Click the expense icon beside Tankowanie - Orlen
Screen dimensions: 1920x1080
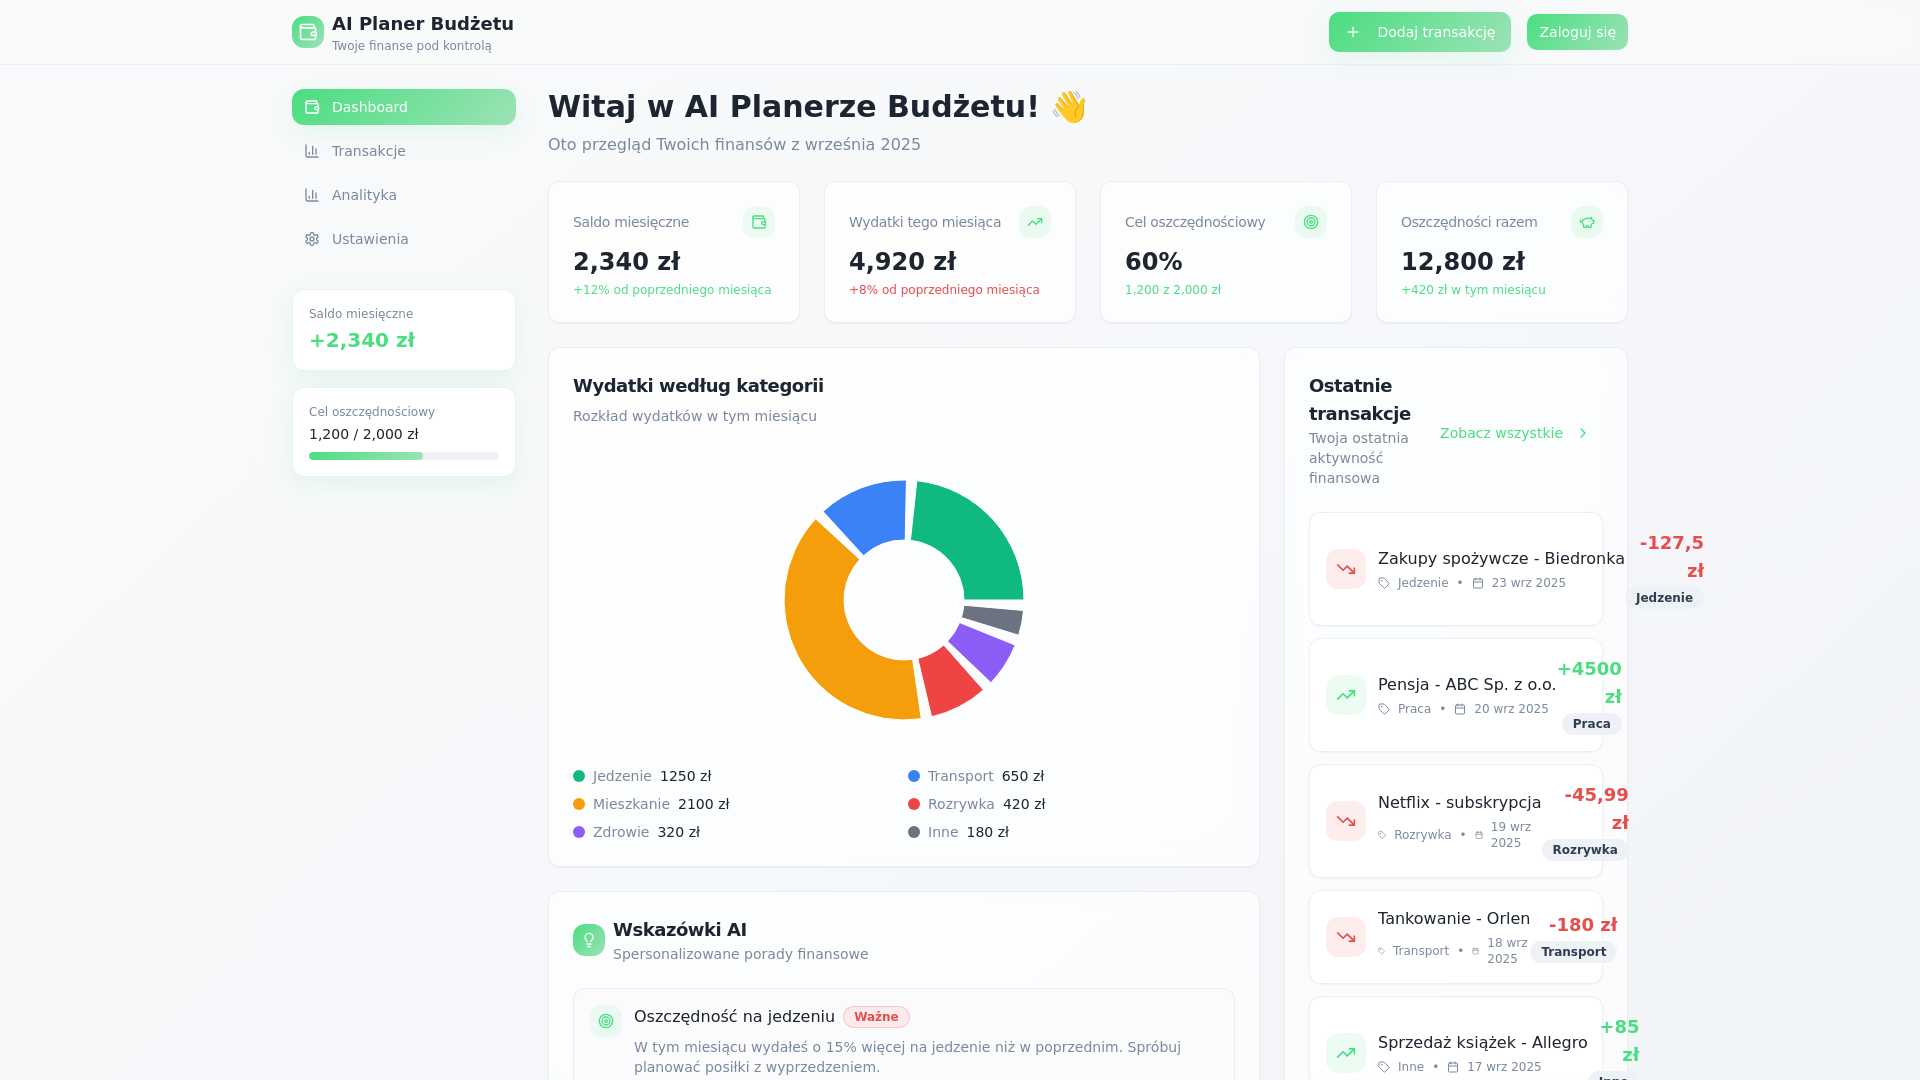[x=1346, y=937]
